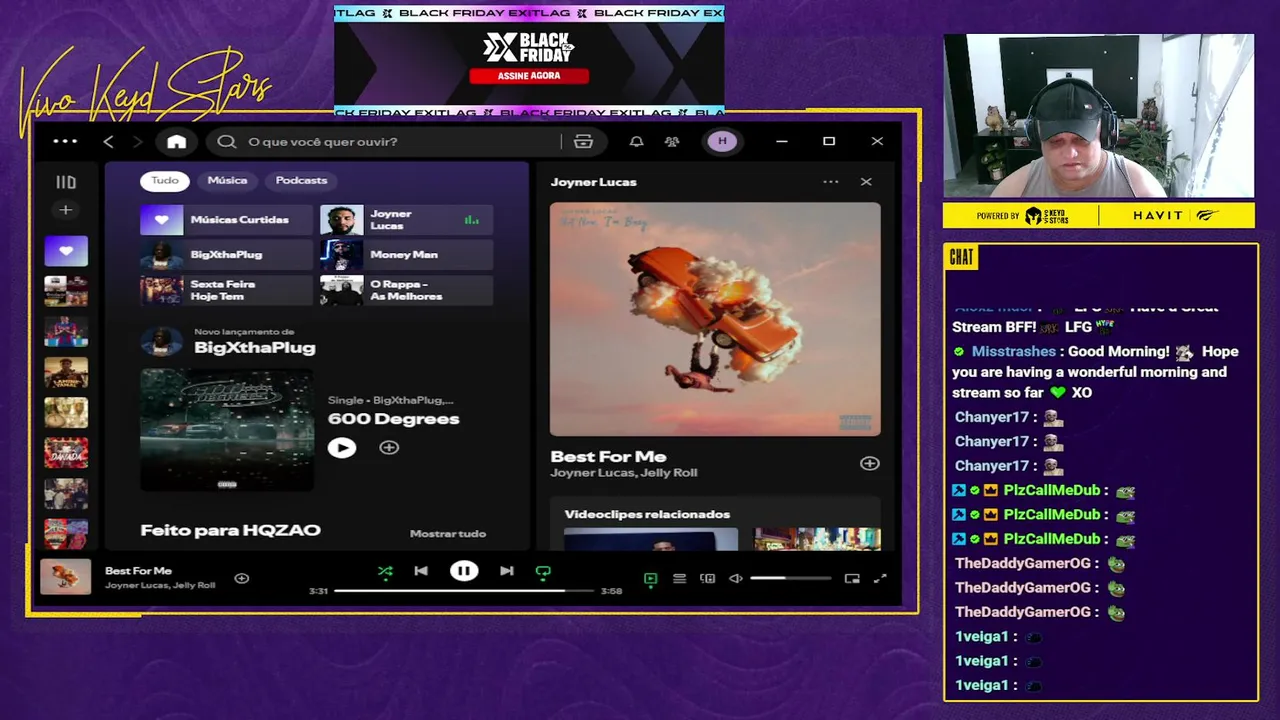Viewport: 1280px width, 720px height.
Task: Open the '600 Degrees' cover art
Action: tap(227, 430)
